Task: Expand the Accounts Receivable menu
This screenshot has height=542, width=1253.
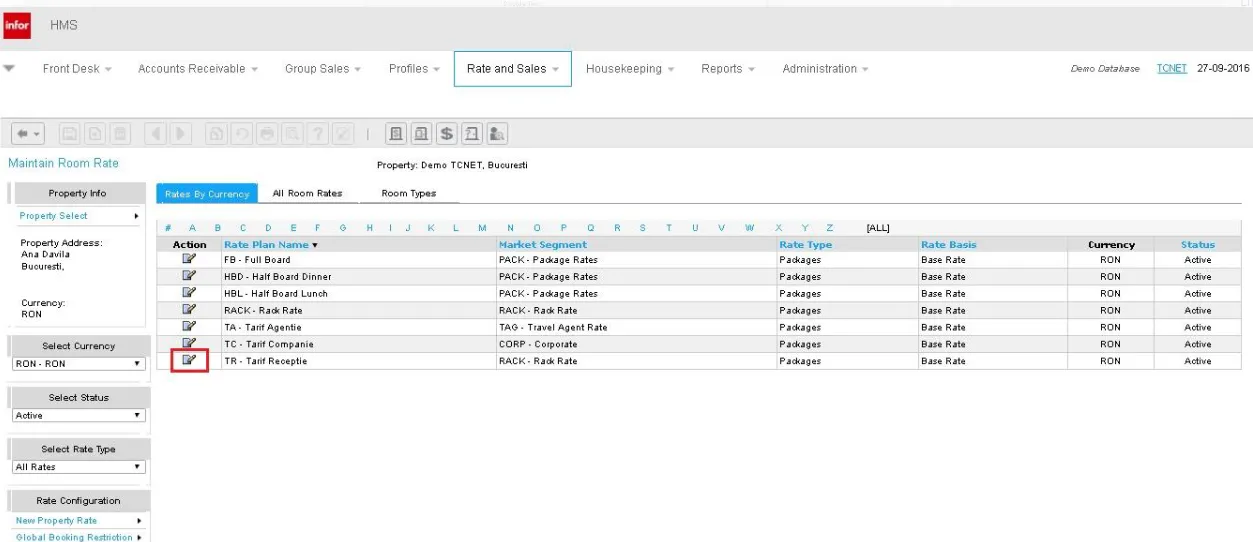Action: click(x=198, y=69)
